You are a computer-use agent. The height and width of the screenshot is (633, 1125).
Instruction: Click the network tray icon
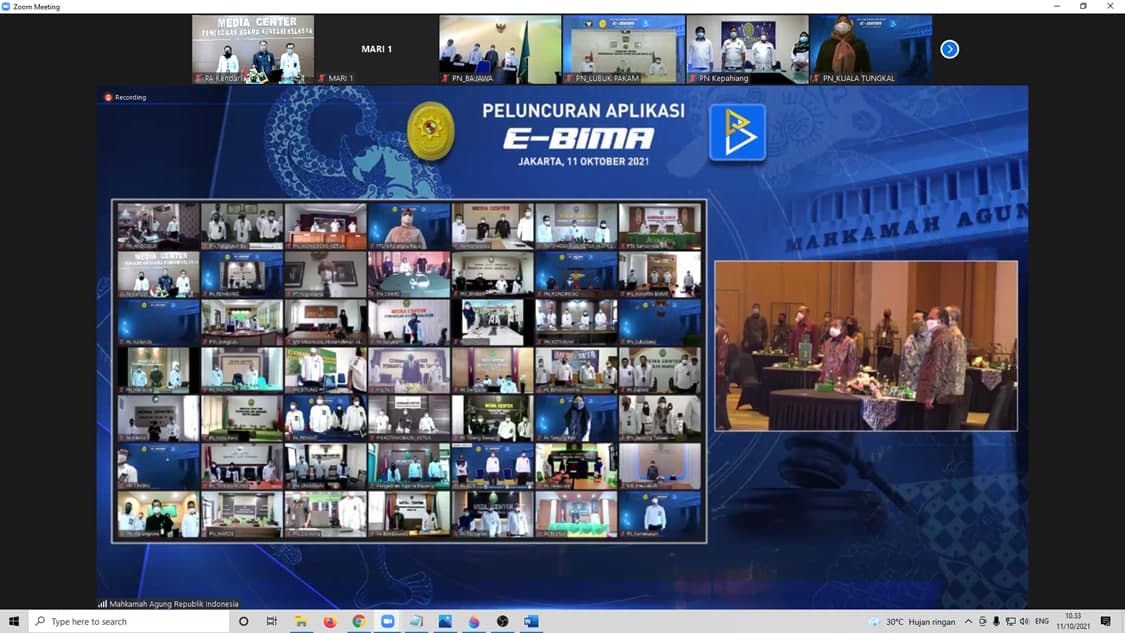[x=1010, y=622]
